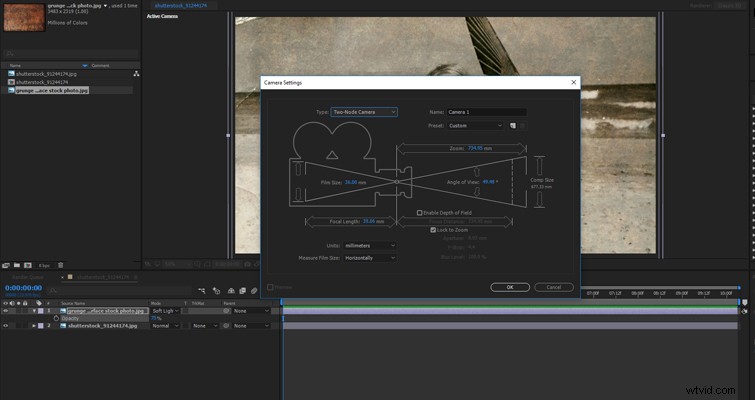
Task: Click the Focal Length value
Action: (x=369, y=221)
